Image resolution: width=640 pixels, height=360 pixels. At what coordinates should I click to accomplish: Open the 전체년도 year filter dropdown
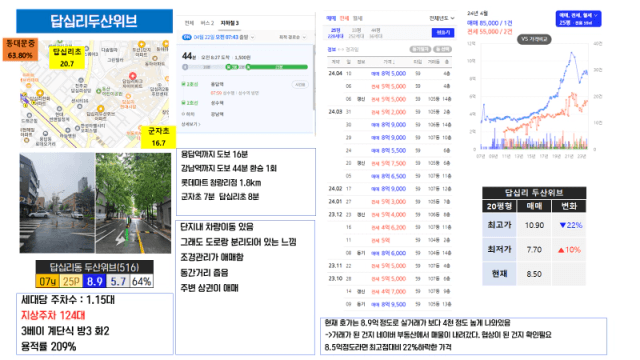[x=442, y=18]
